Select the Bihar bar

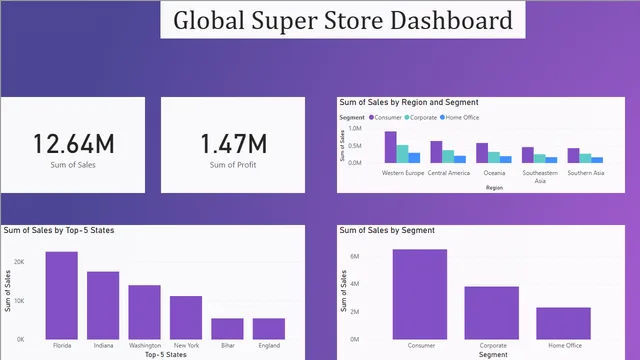point(227,329)
